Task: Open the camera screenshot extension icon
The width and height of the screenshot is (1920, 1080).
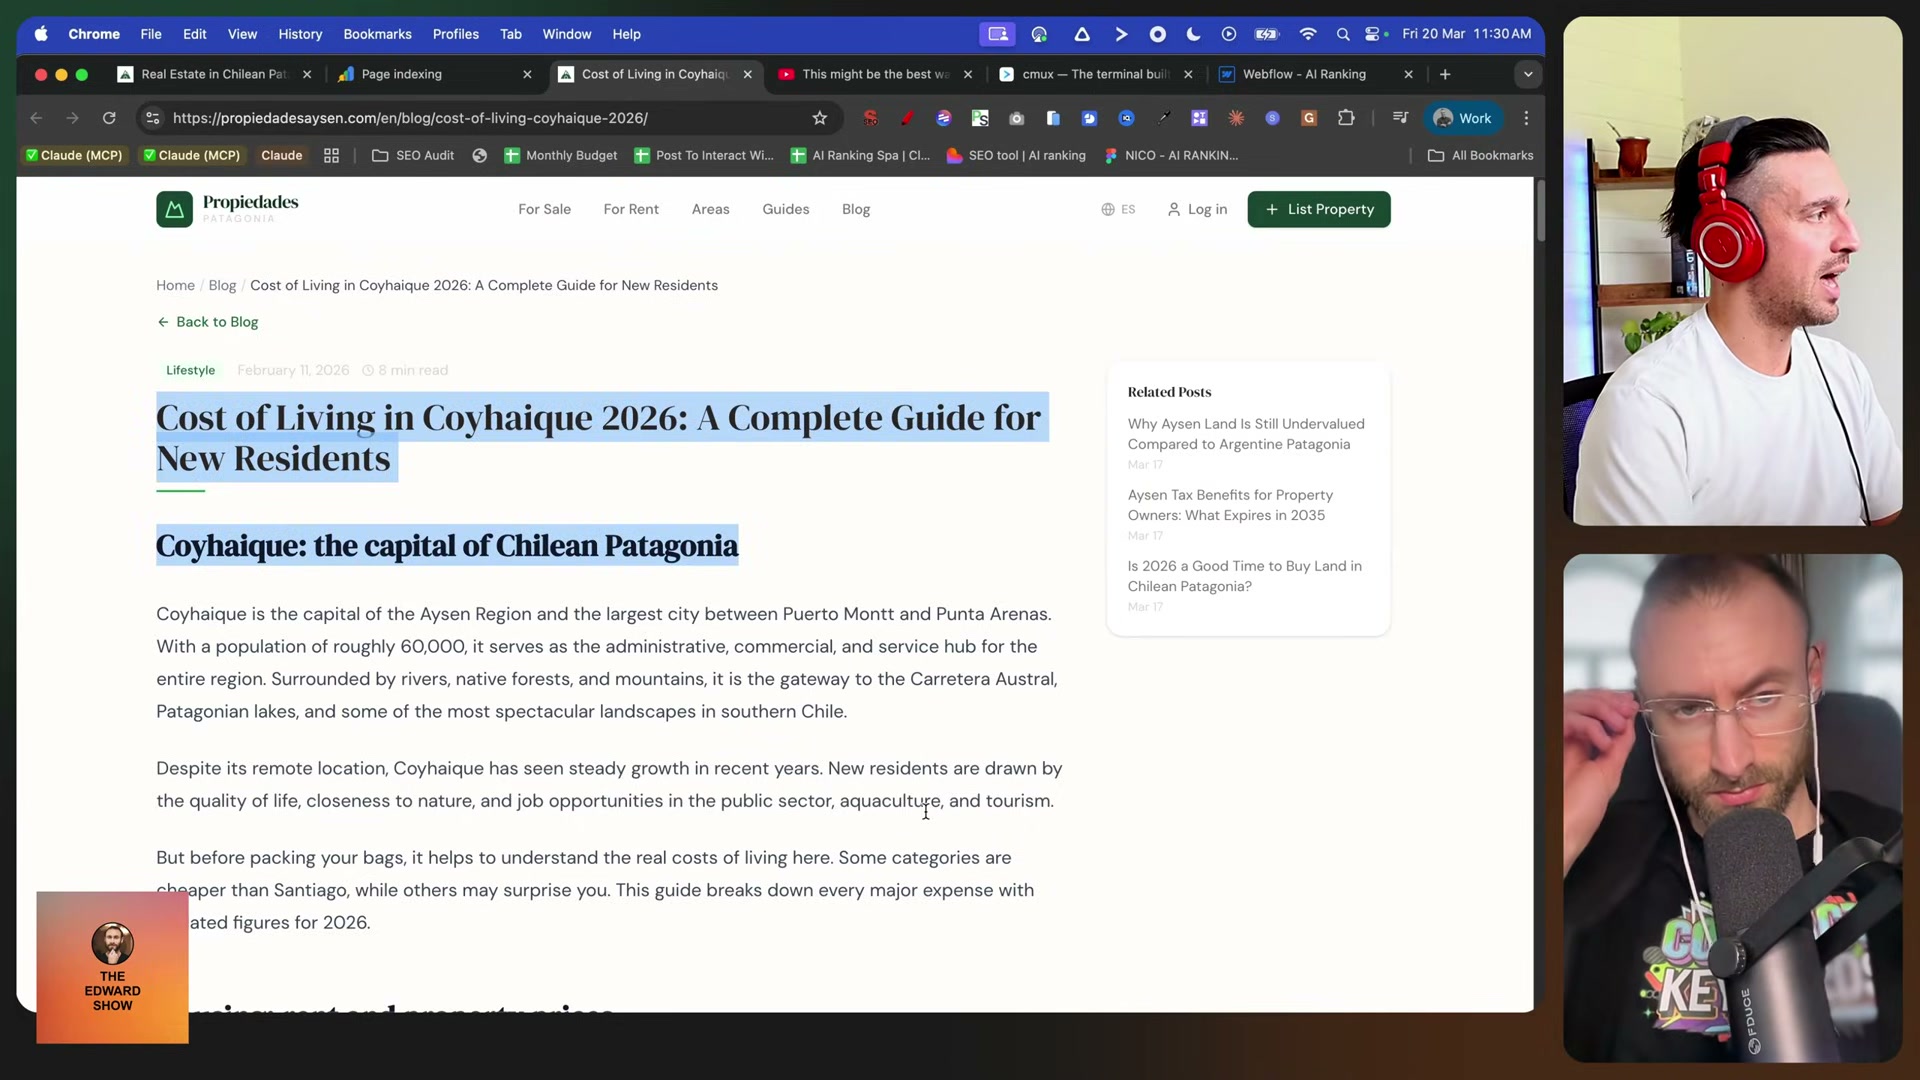Action: (1017, 118)
